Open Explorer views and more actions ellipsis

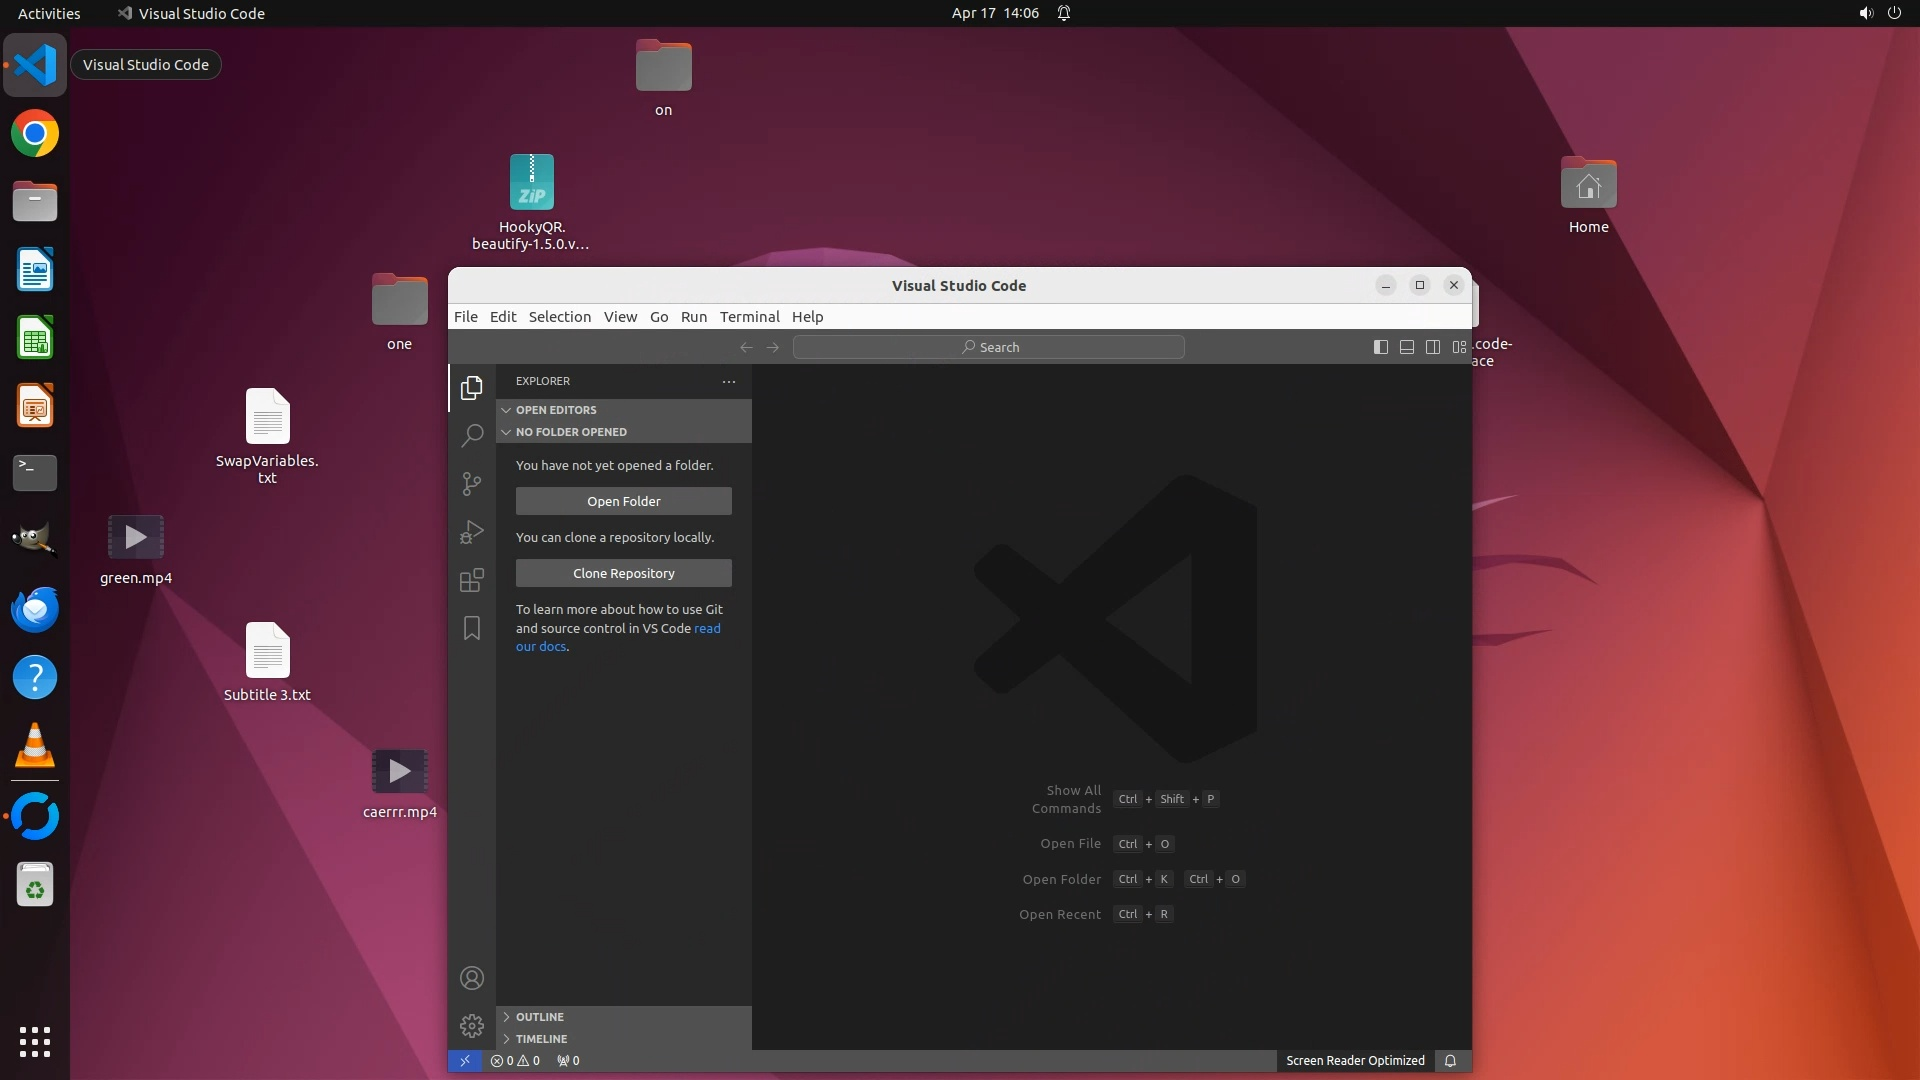pyautogui.click(x=729, y=381)
